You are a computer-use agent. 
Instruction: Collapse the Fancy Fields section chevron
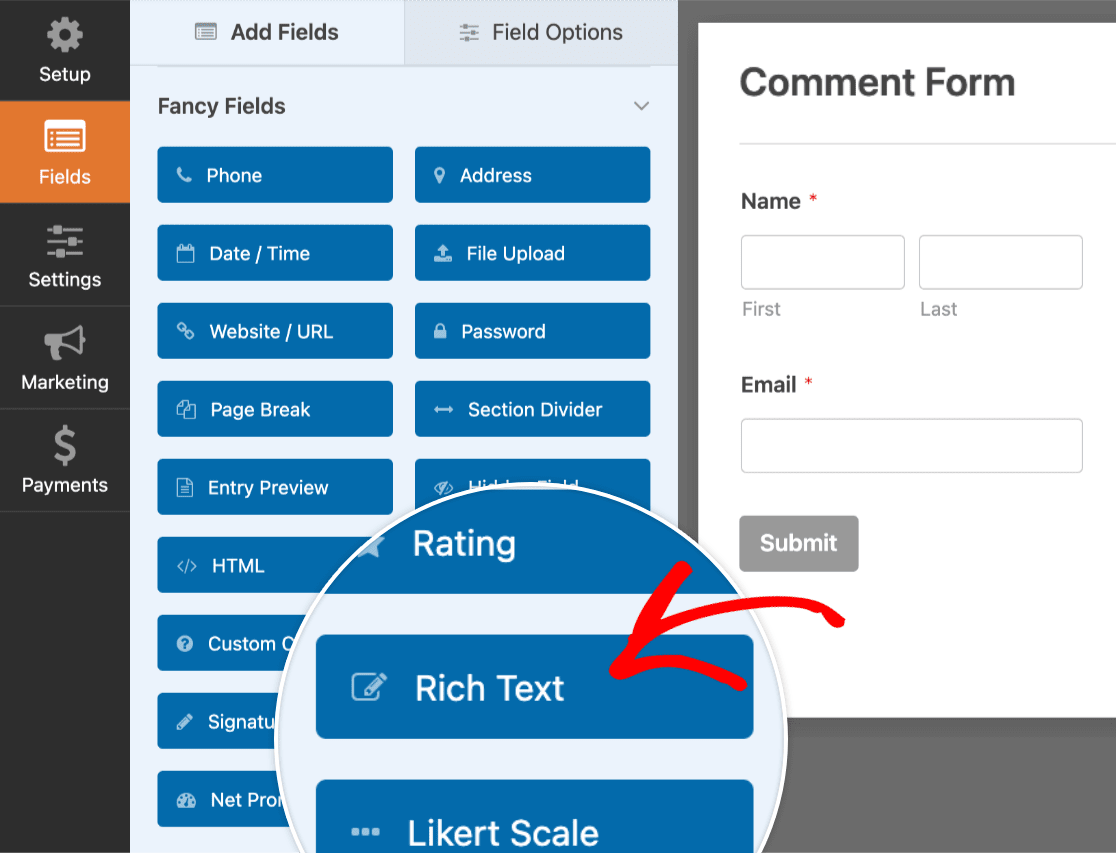642,106
